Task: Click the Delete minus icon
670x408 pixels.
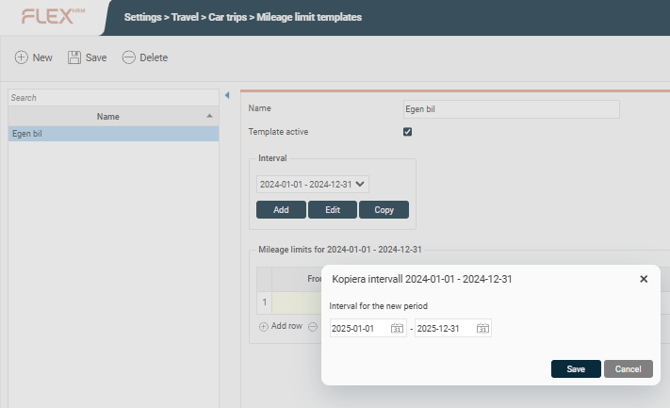Action: (129, 58)
